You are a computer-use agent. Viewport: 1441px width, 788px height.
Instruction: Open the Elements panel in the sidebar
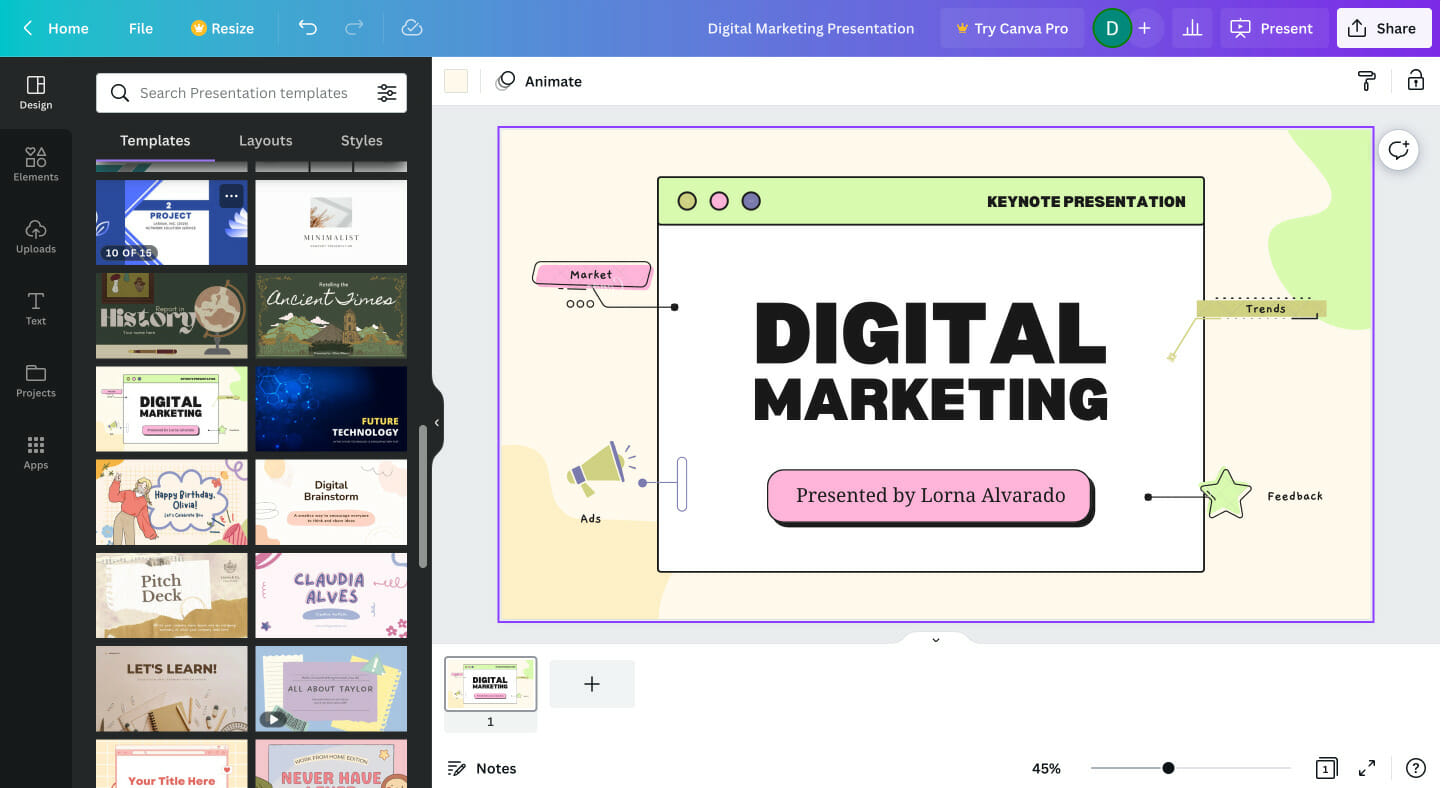36,163
